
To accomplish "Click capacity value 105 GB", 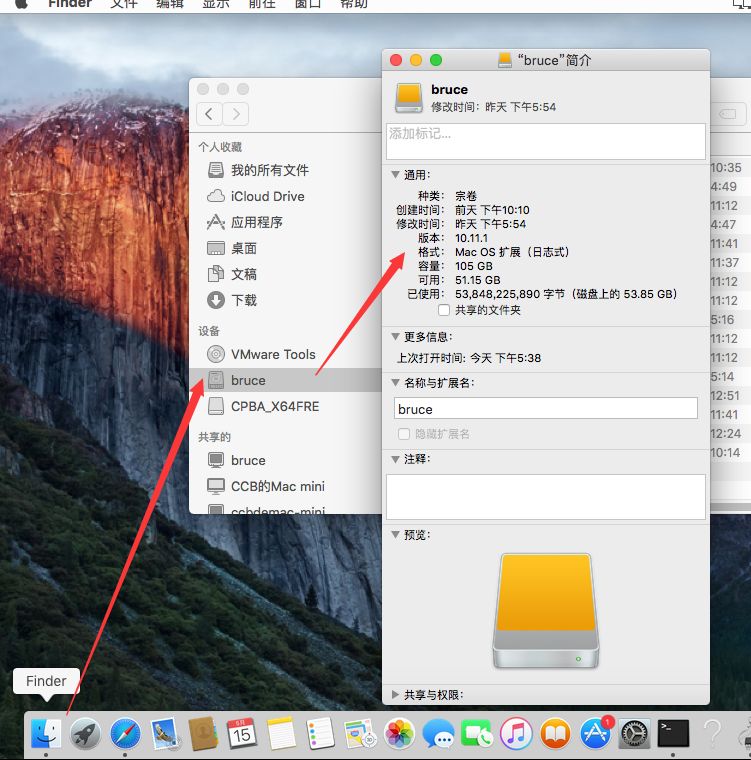I will click(x=474, y=266).
